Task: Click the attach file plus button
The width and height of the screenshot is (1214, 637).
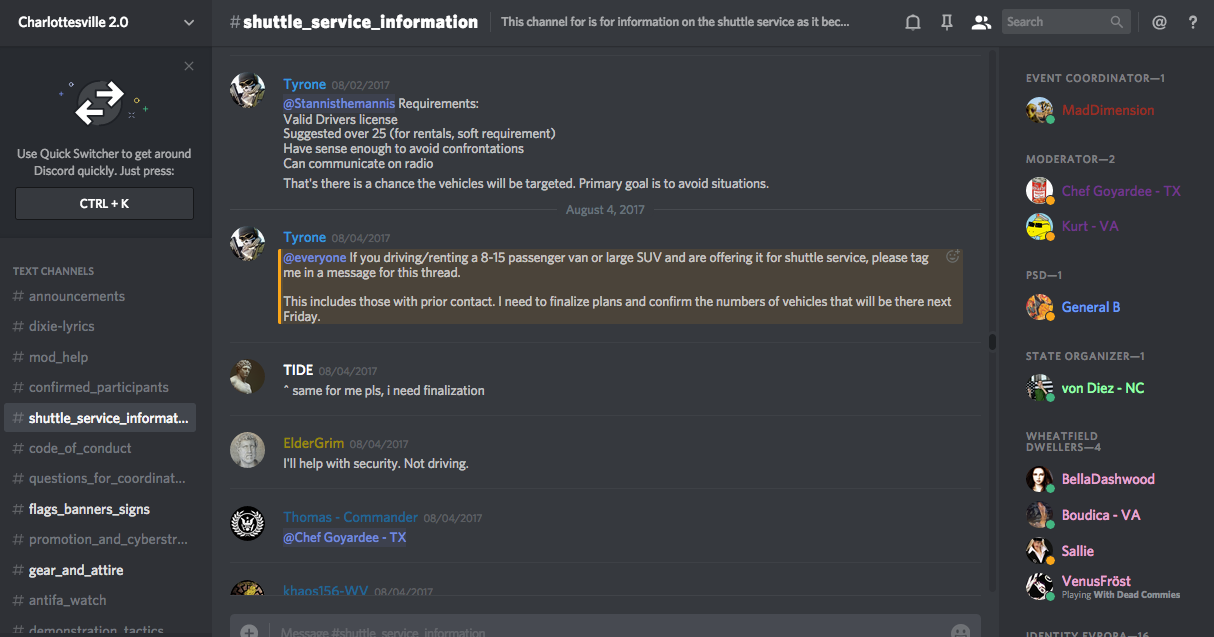Action: pyautogui.click(x=249, y=631)
